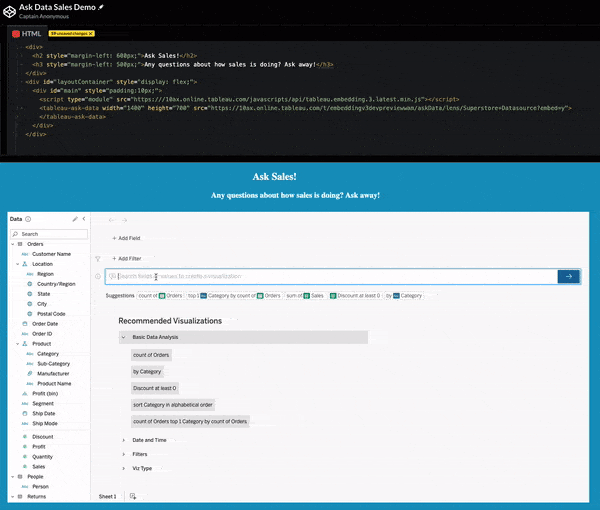Image resolution: width=600 pixels, height=510 pixels.
Task: Click the pin icon next to pen title
Action: click(x=99, y=7)
